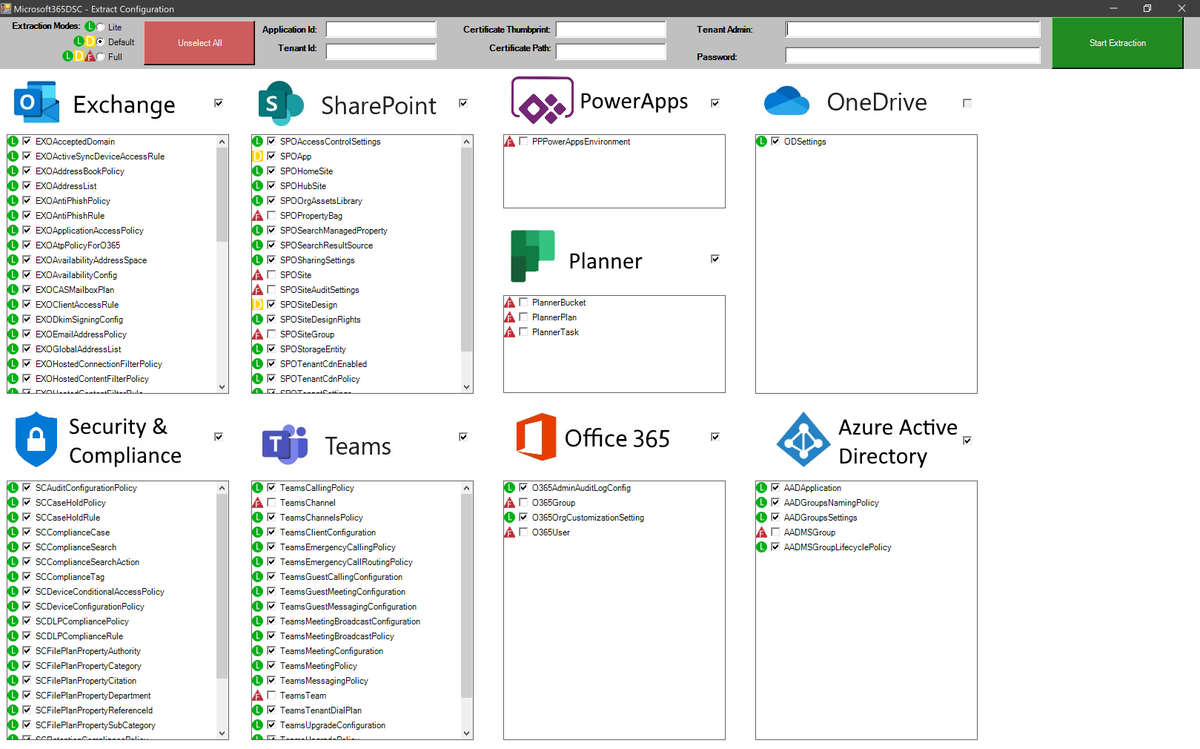Click the red F icon beside PPPowerAppsEnvironment

point(510,142)
